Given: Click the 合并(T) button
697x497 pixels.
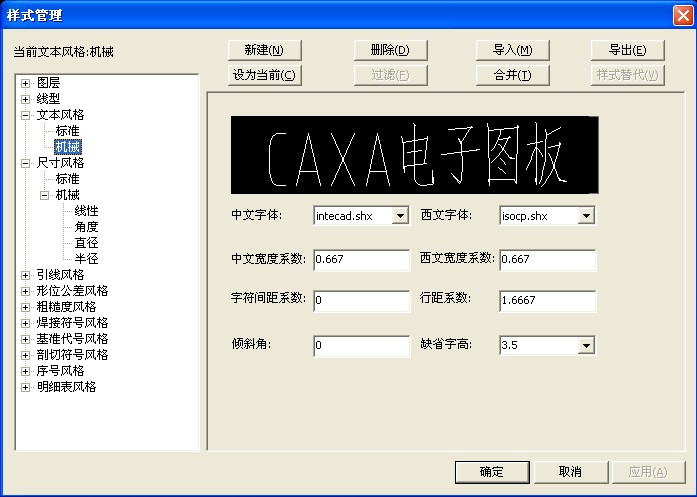Looking at the screenshot, I should (x=513, y=75).
